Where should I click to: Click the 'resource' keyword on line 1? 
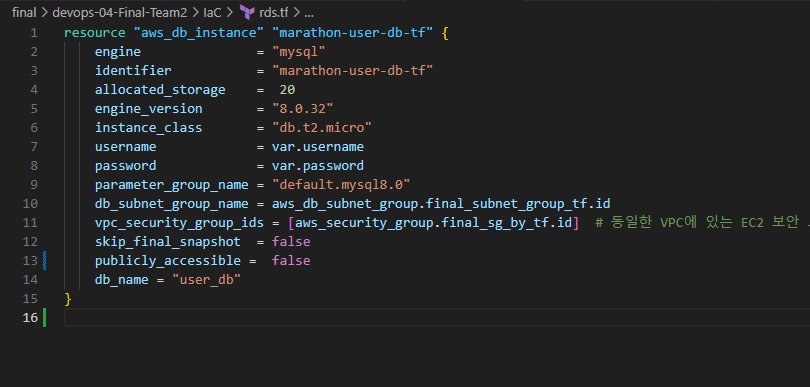(x=95, y=33)
